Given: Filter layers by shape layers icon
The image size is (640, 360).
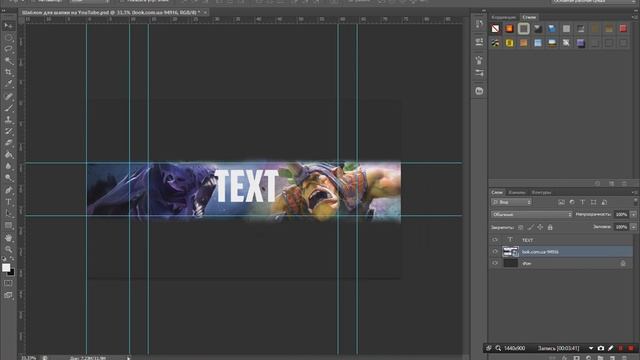Looking at the screenshot, I should [x=593, y=202].
